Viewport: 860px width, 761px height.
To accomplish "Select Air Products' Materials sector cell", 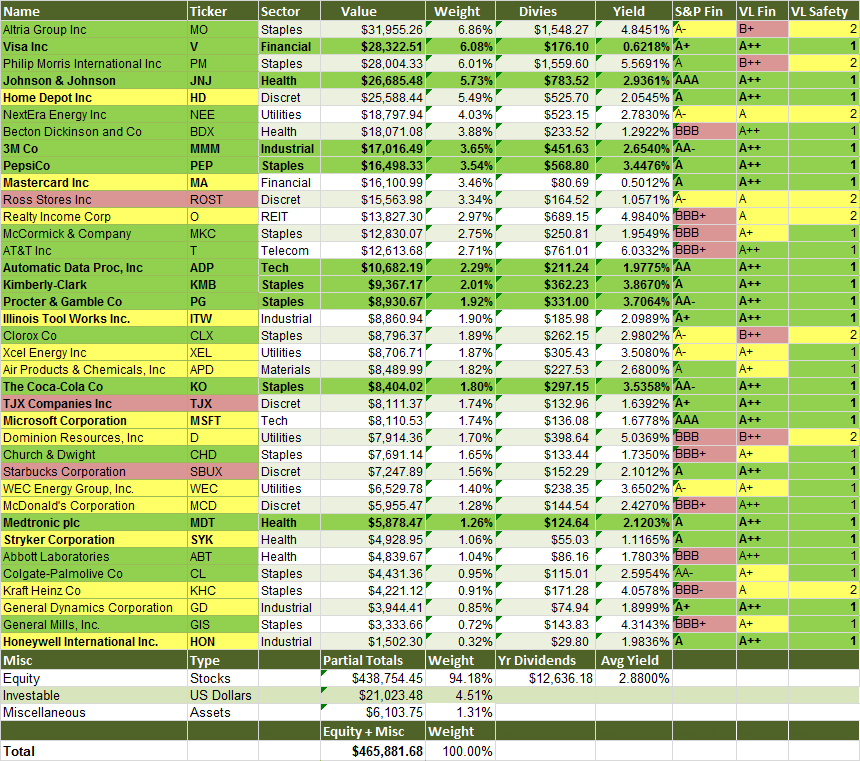I will point(289,370).
